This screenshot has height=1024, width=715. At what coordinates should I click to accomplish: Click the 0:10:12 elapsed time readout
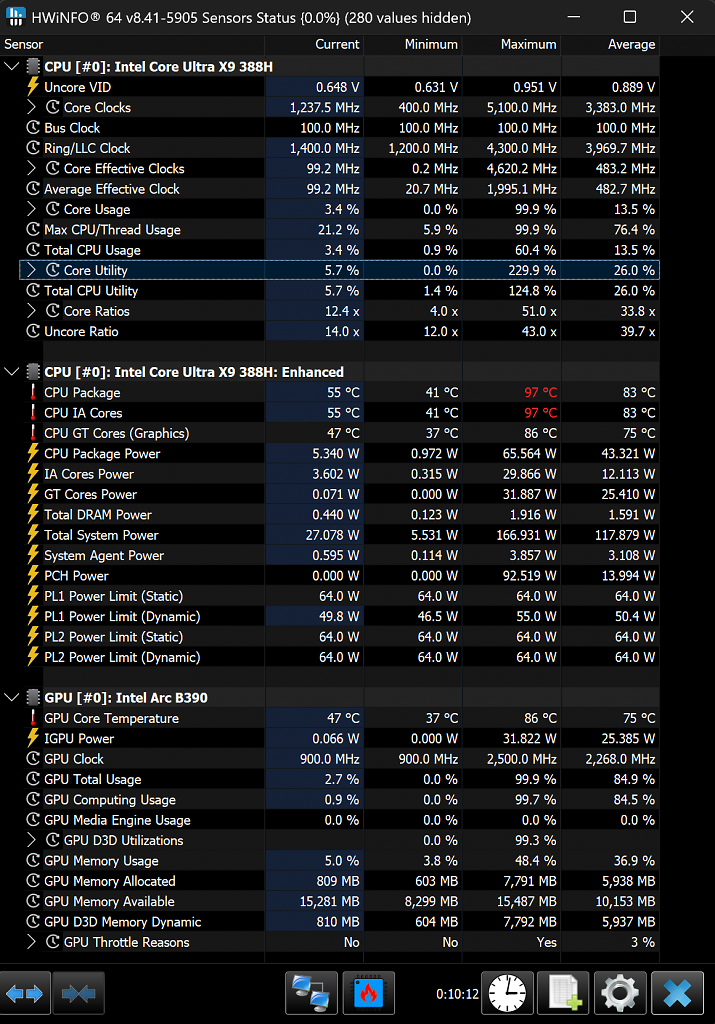click(x=457, y=994)
